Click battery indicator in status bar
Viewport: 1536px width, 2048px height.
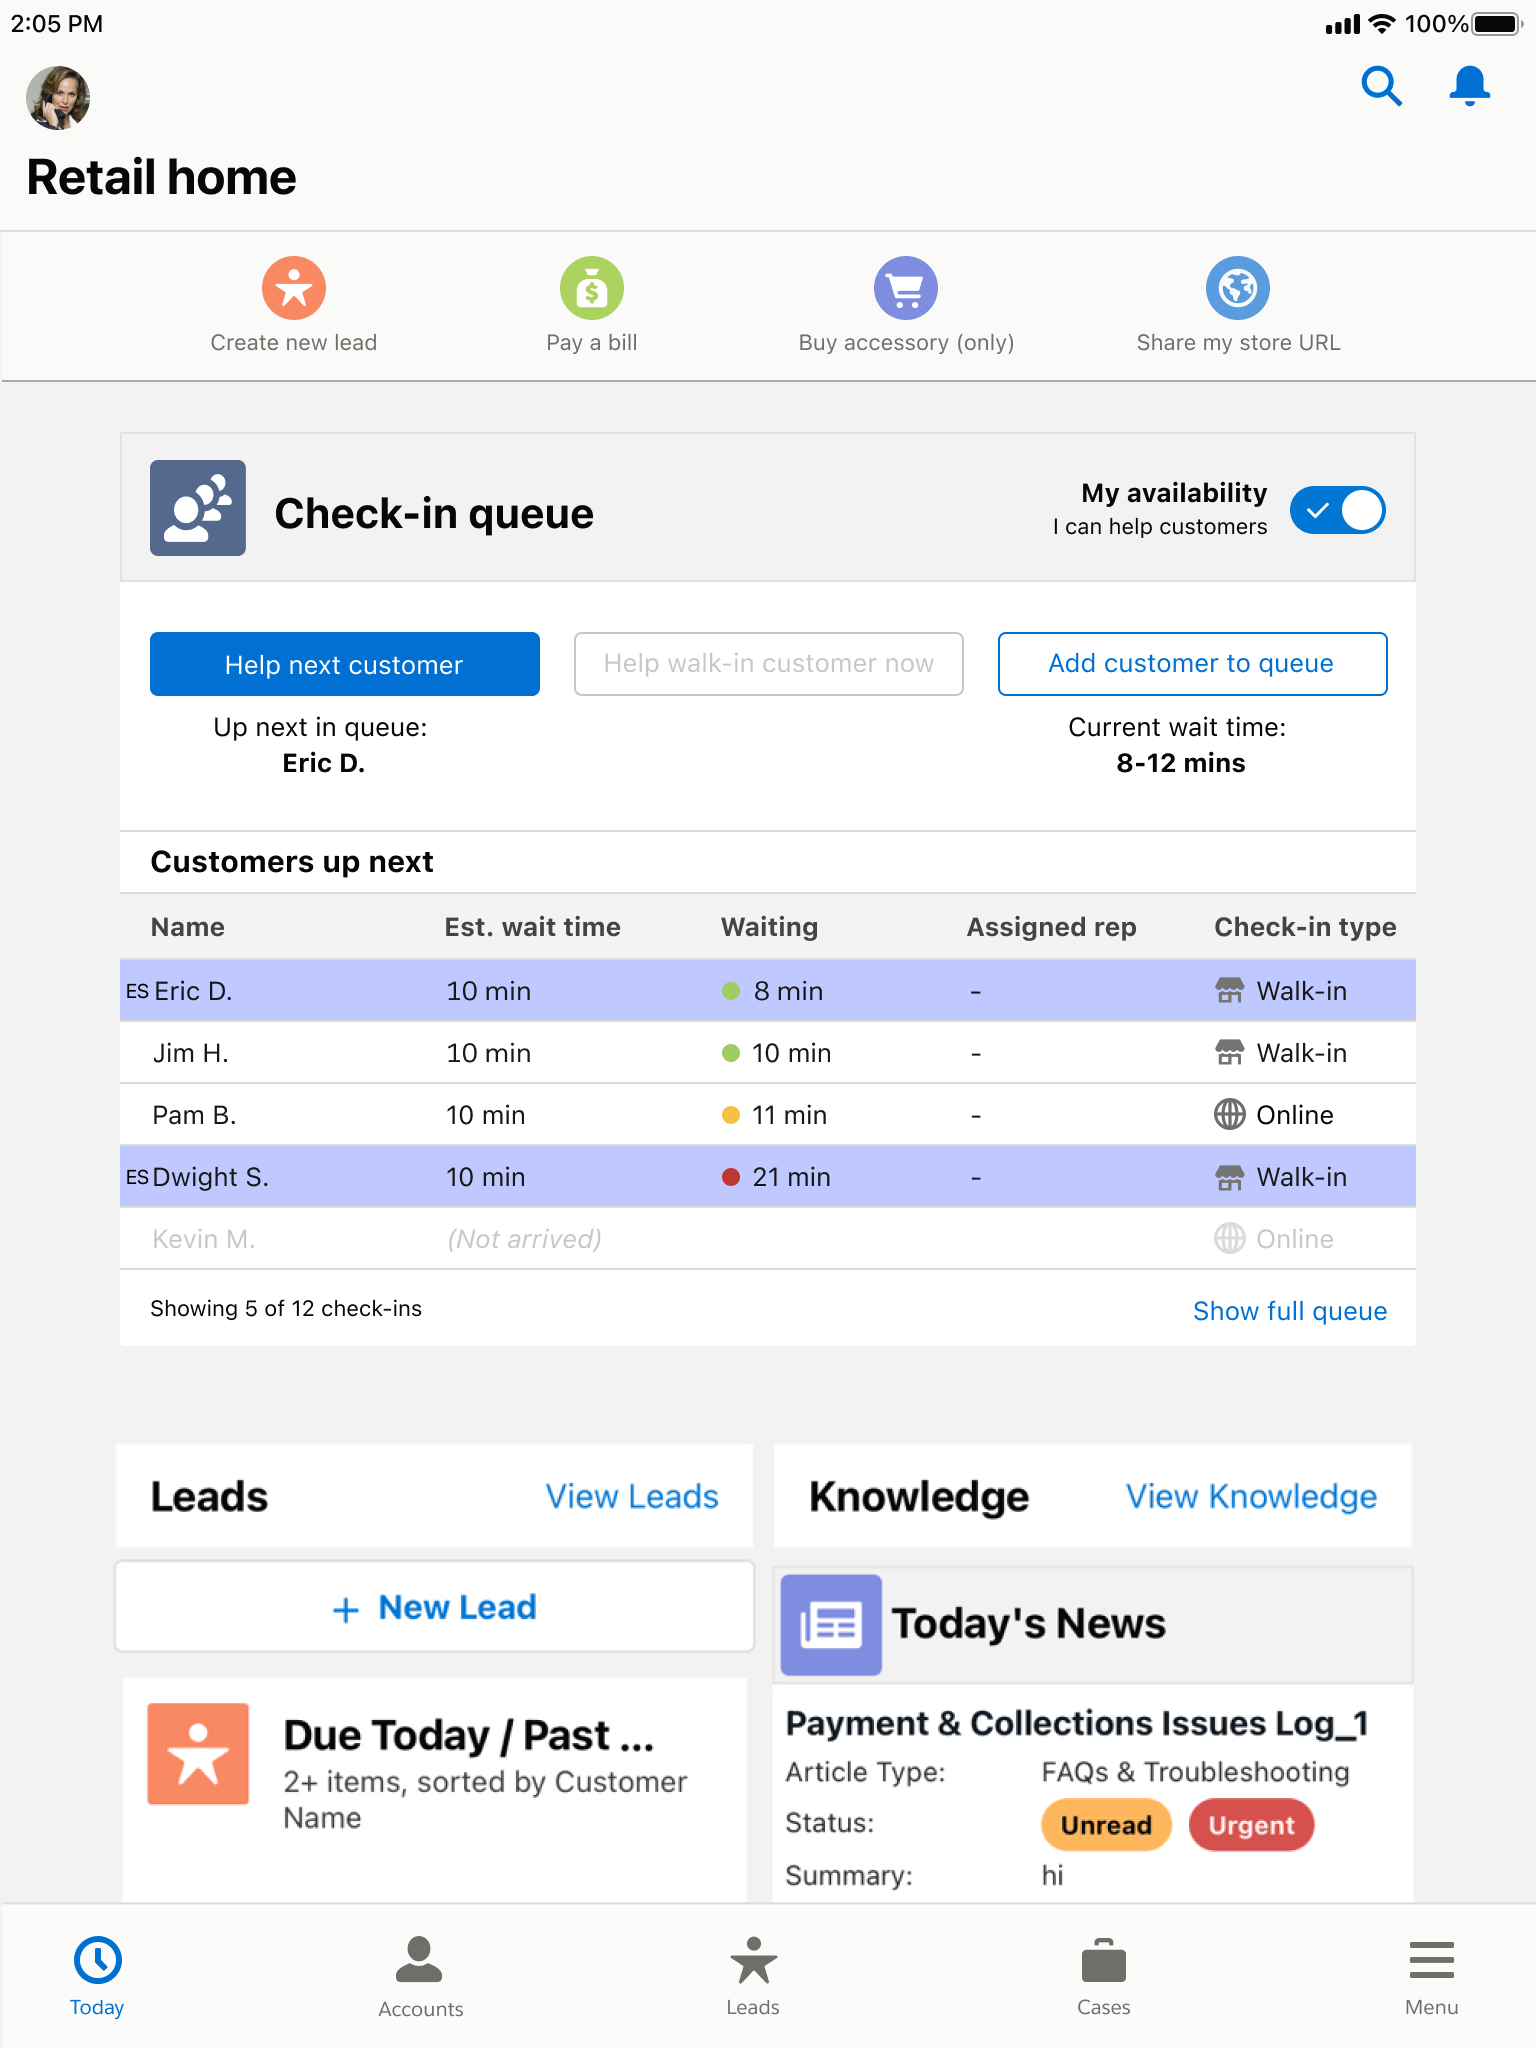(1497, 24)
